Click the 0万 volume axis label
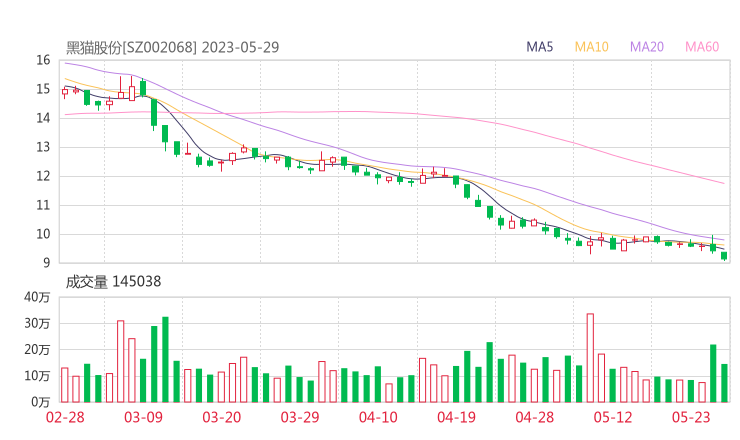740x440 pixels. (x=40, y=402)
